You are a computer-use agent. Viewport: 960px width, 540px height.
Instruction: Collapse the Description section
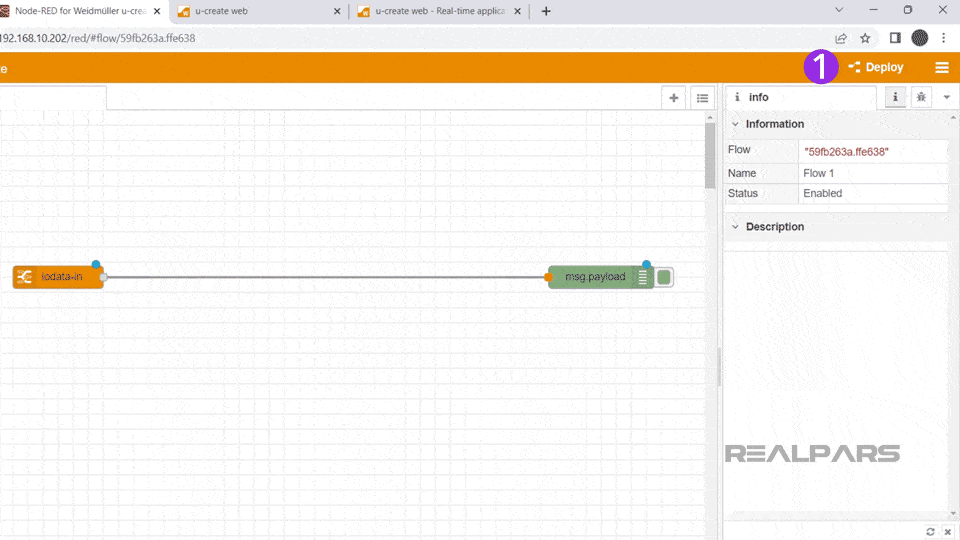tap(735, 227)
